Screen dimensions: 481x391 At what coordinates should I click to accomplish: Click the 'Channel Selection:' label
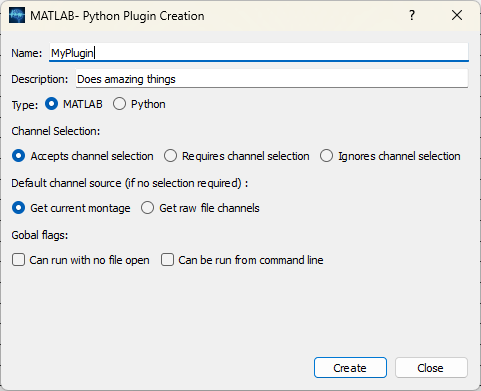(x=56, y=131)
